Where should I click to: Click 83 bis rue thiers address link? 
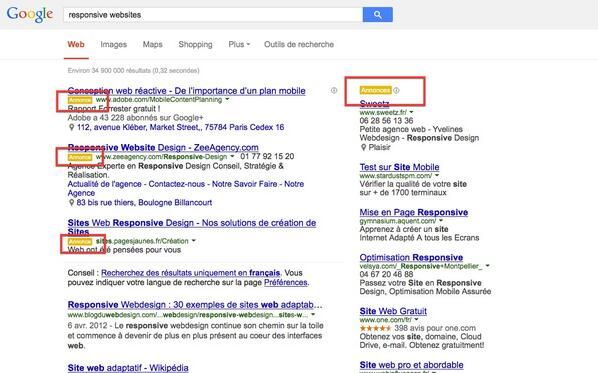click(144, 203)
